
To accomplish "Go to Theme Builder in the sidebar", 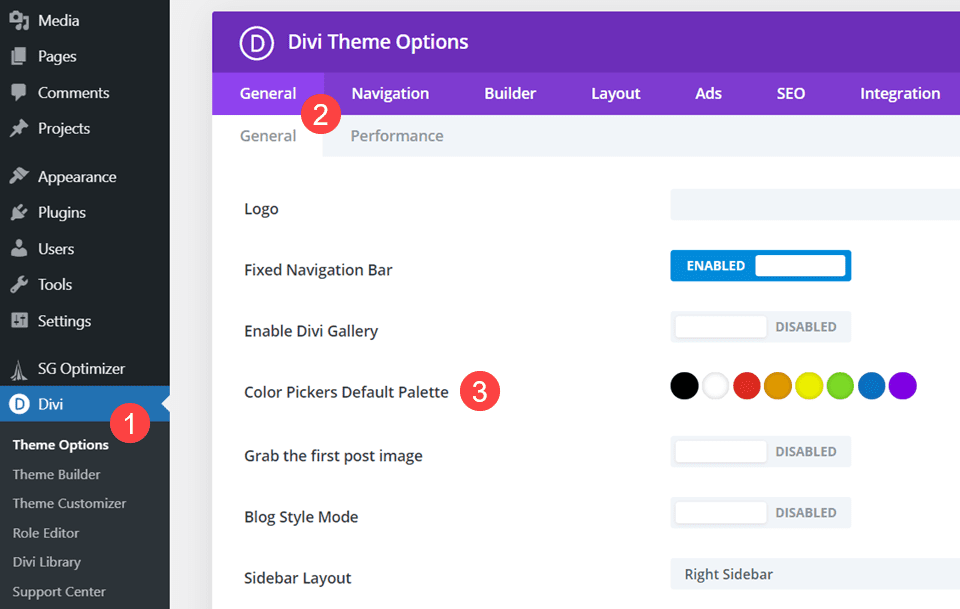I will coord(55,474).
